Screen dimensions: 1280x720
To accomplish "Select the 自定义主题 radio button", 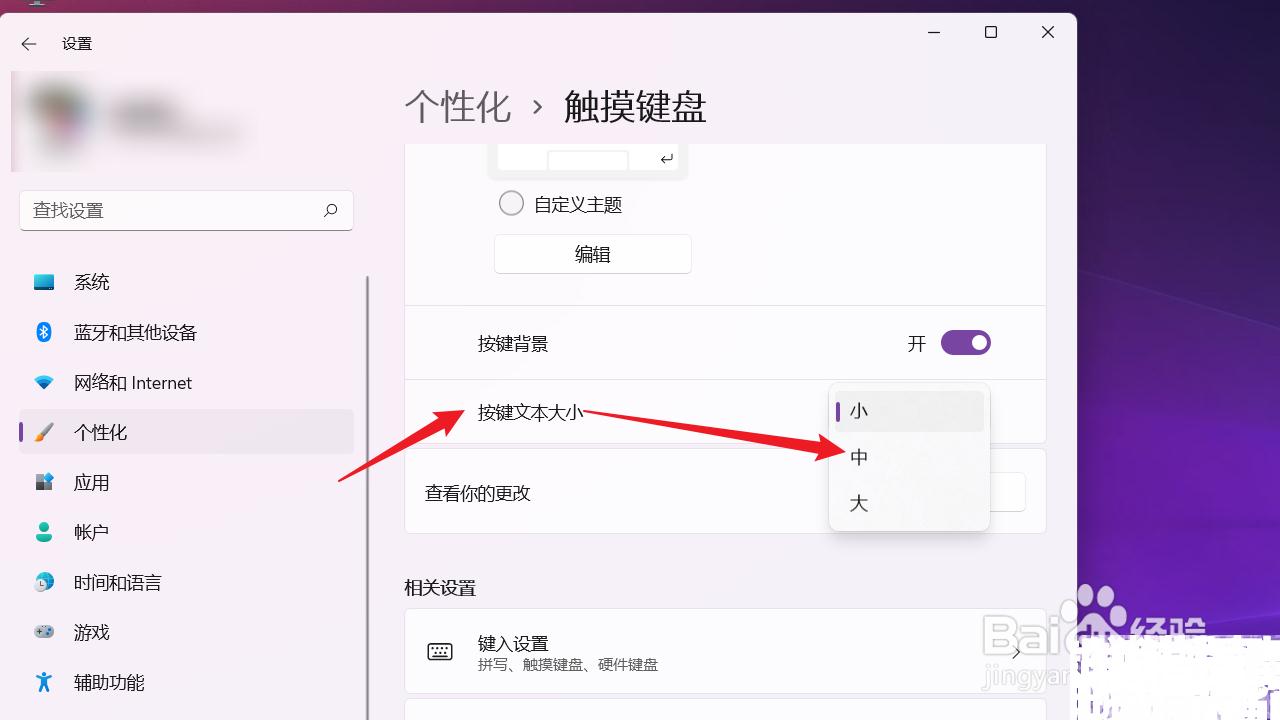I will coord(511,202).
